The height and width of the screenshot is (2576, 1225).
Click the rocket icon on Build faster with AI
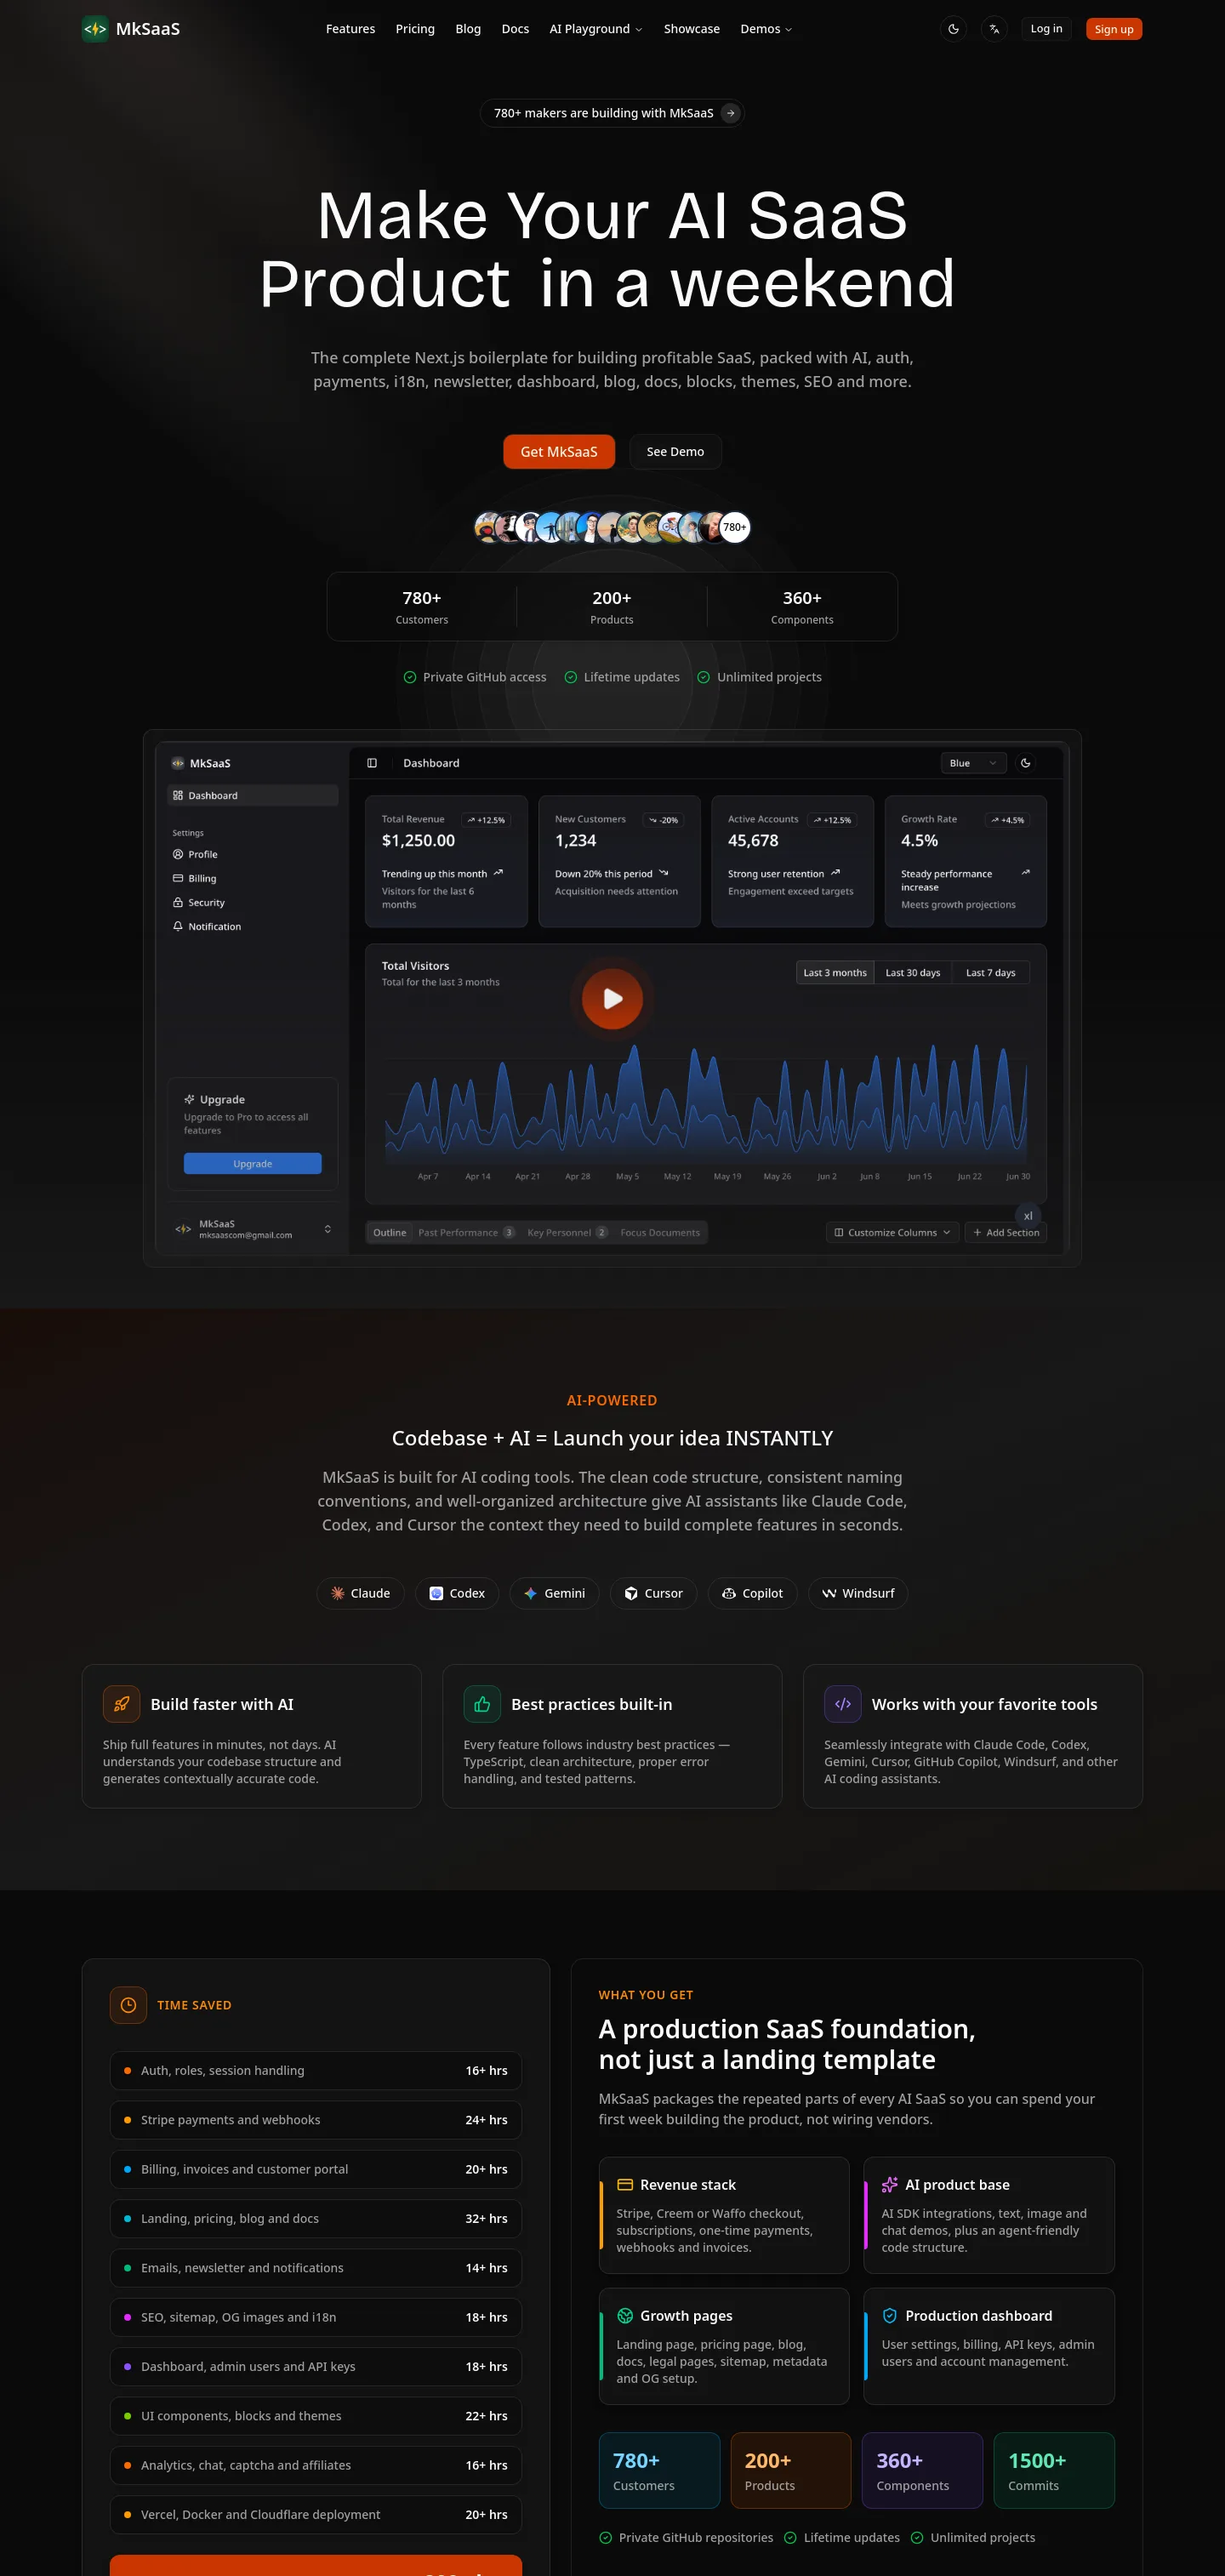pos(121,1704)
